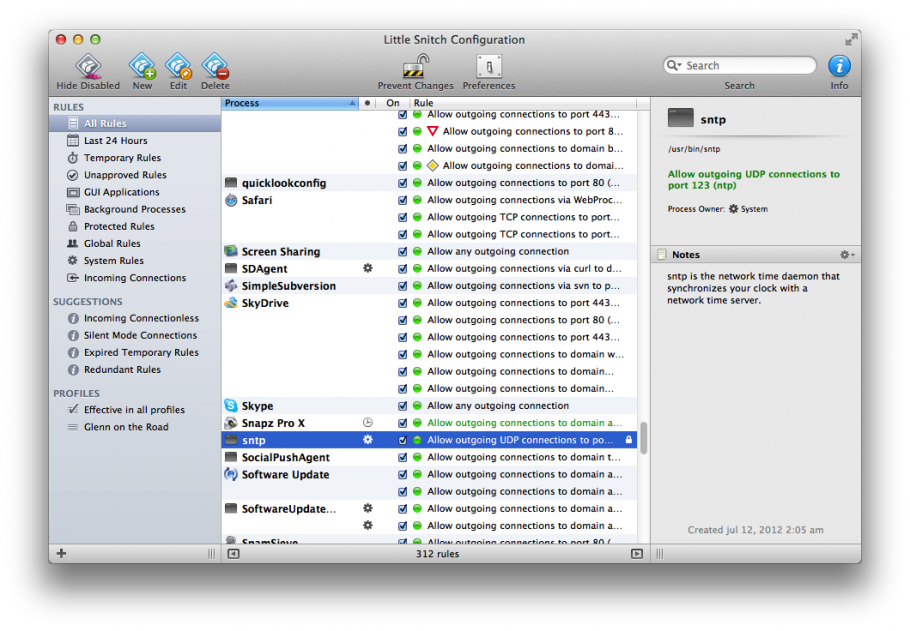Click the SkyDrive cloud icon
The height and width of the screenshot is (631, 910).
[231, 303]
